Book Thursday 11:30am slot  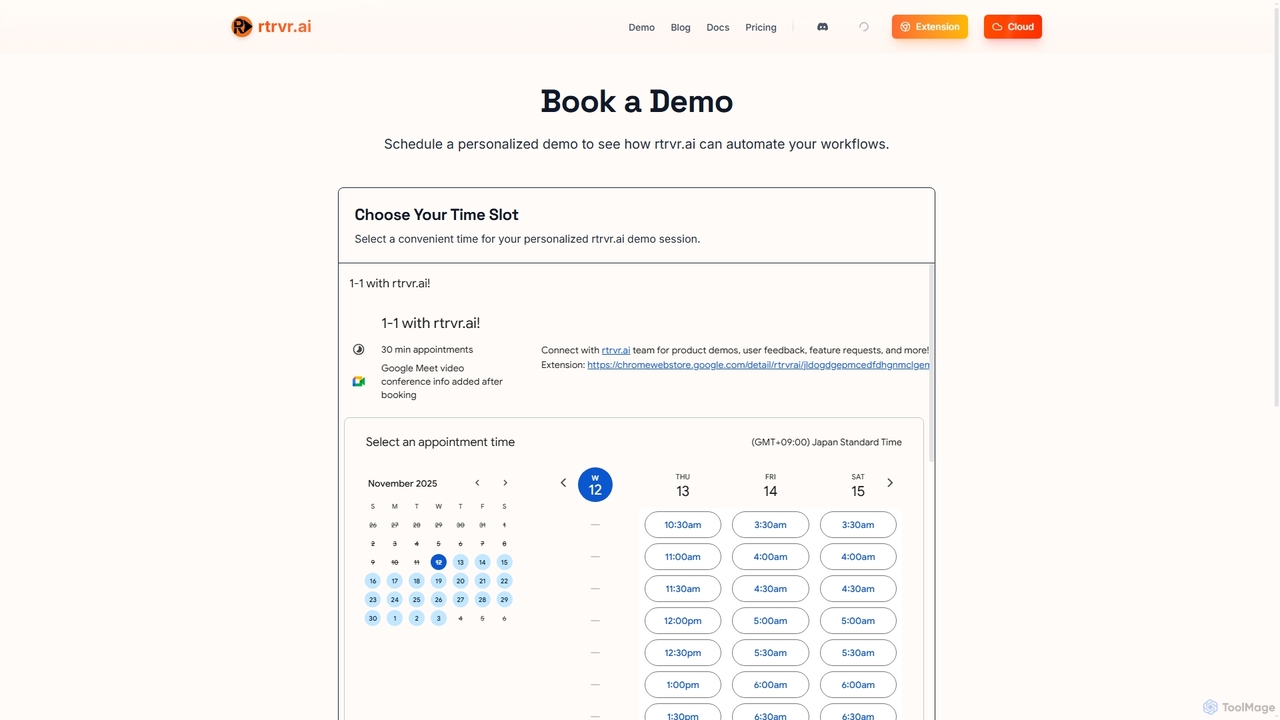point(683,589)
